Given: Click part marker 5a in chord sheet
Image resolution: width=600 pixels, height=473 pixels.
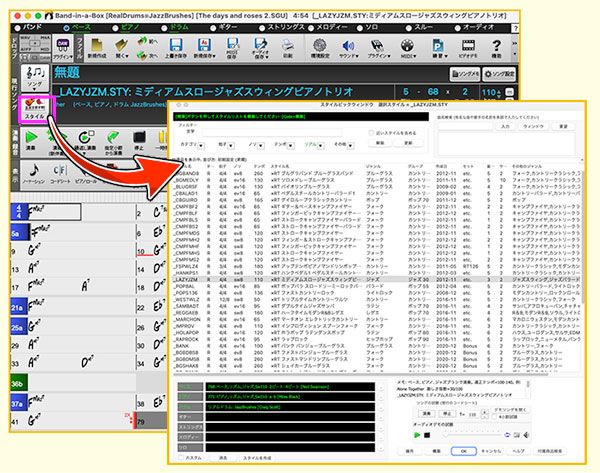Looking at the screenshot, I should coord(19,233).
